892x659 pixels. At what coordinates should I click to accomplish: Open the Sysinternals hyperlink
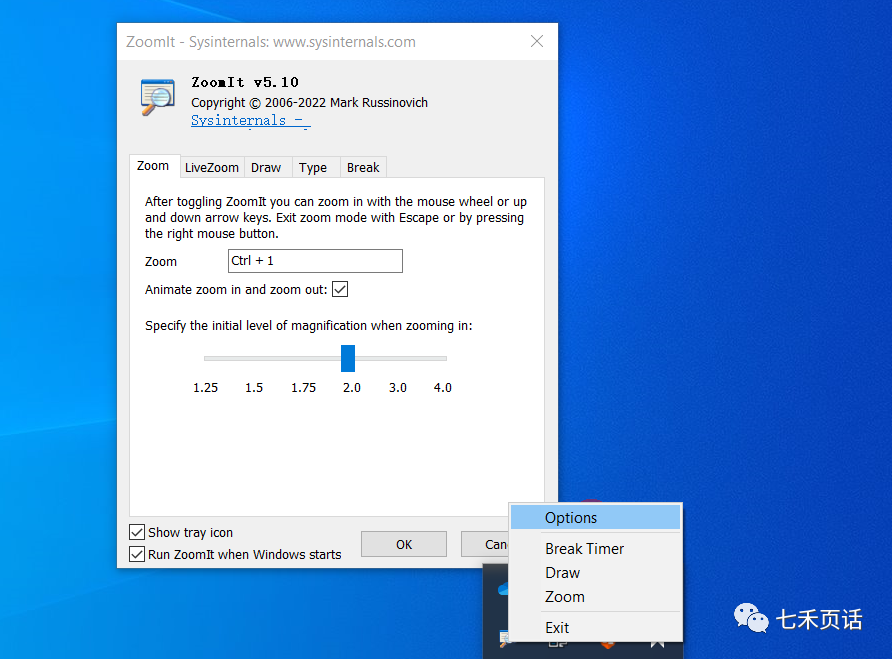click(250, 121)
